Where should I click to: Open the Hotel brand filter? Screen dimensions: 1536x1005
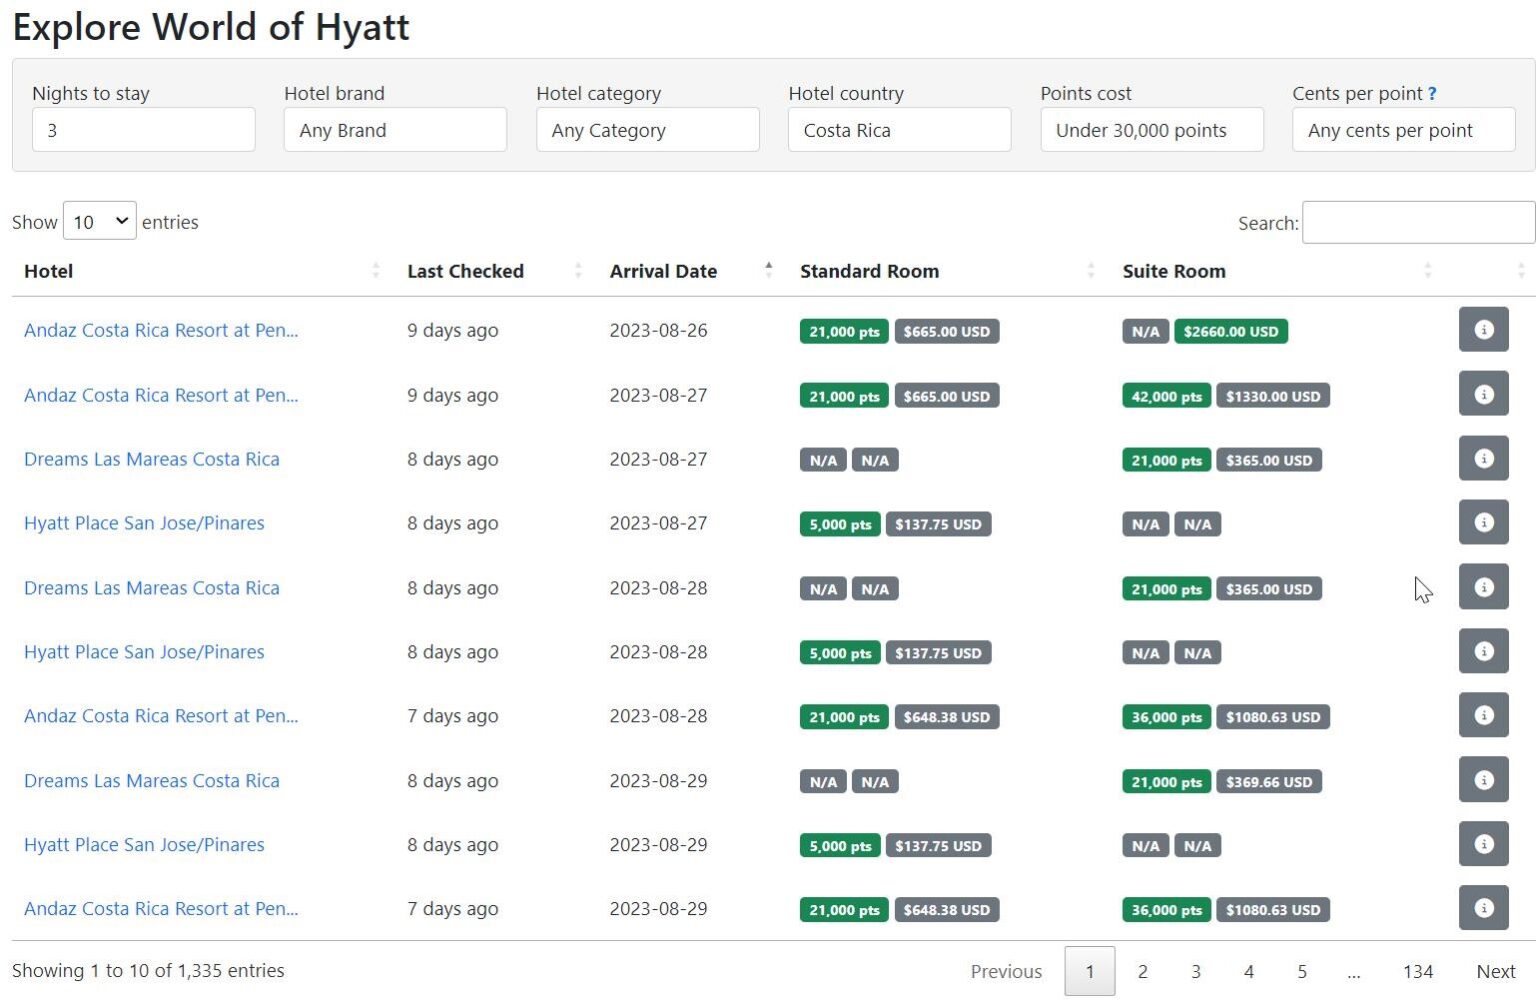[395, 130]
